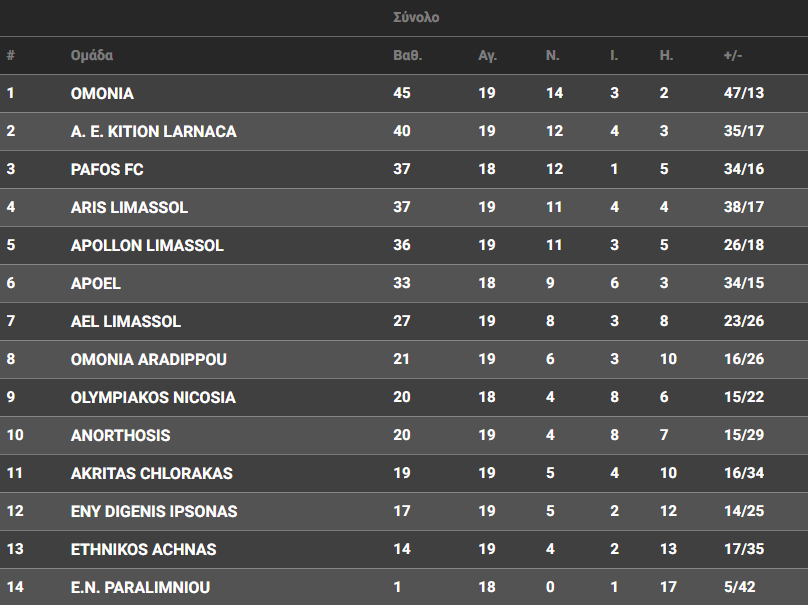Open ARIS LIMASSOL team link
808x605 pixels.
(x=129, y=207)
